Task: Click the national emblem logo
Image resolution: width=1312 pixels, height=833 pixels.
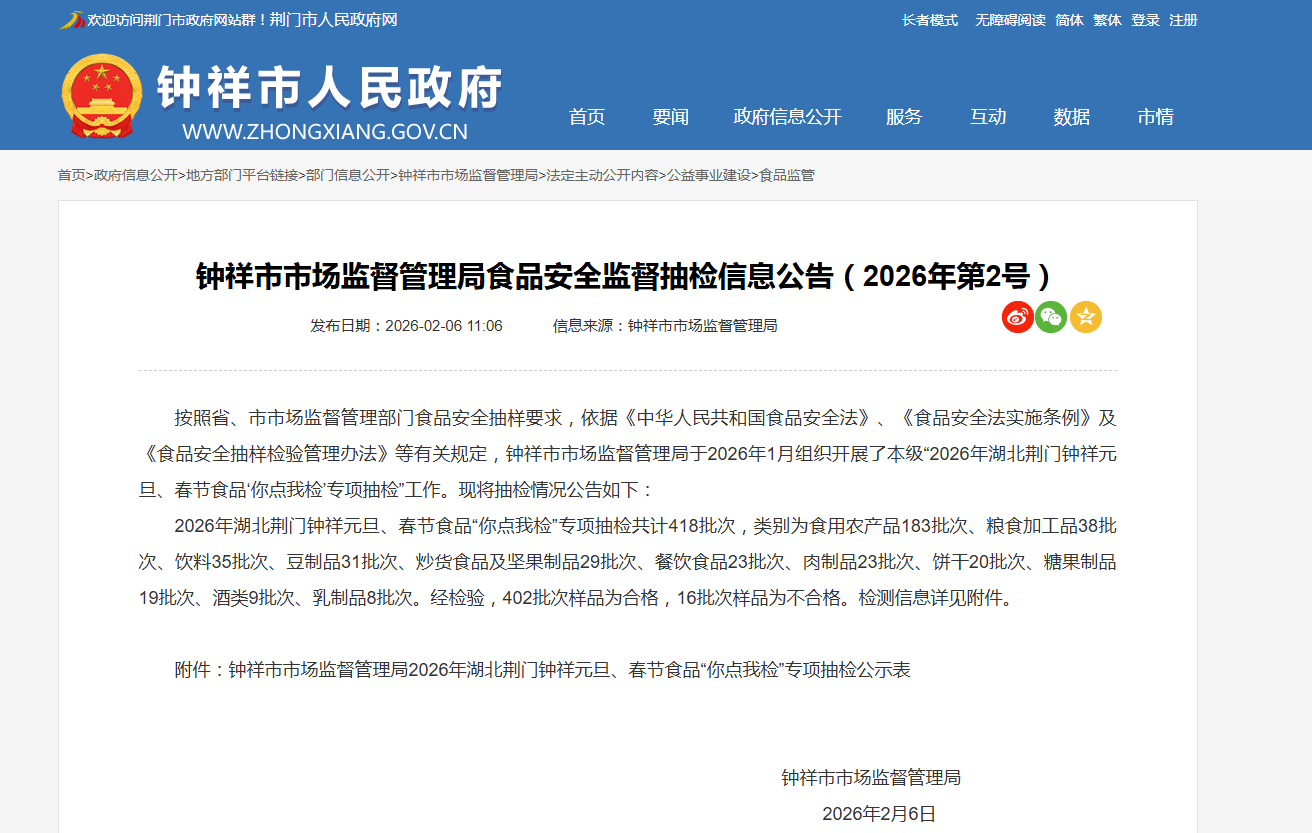Action: pos(101,96)
